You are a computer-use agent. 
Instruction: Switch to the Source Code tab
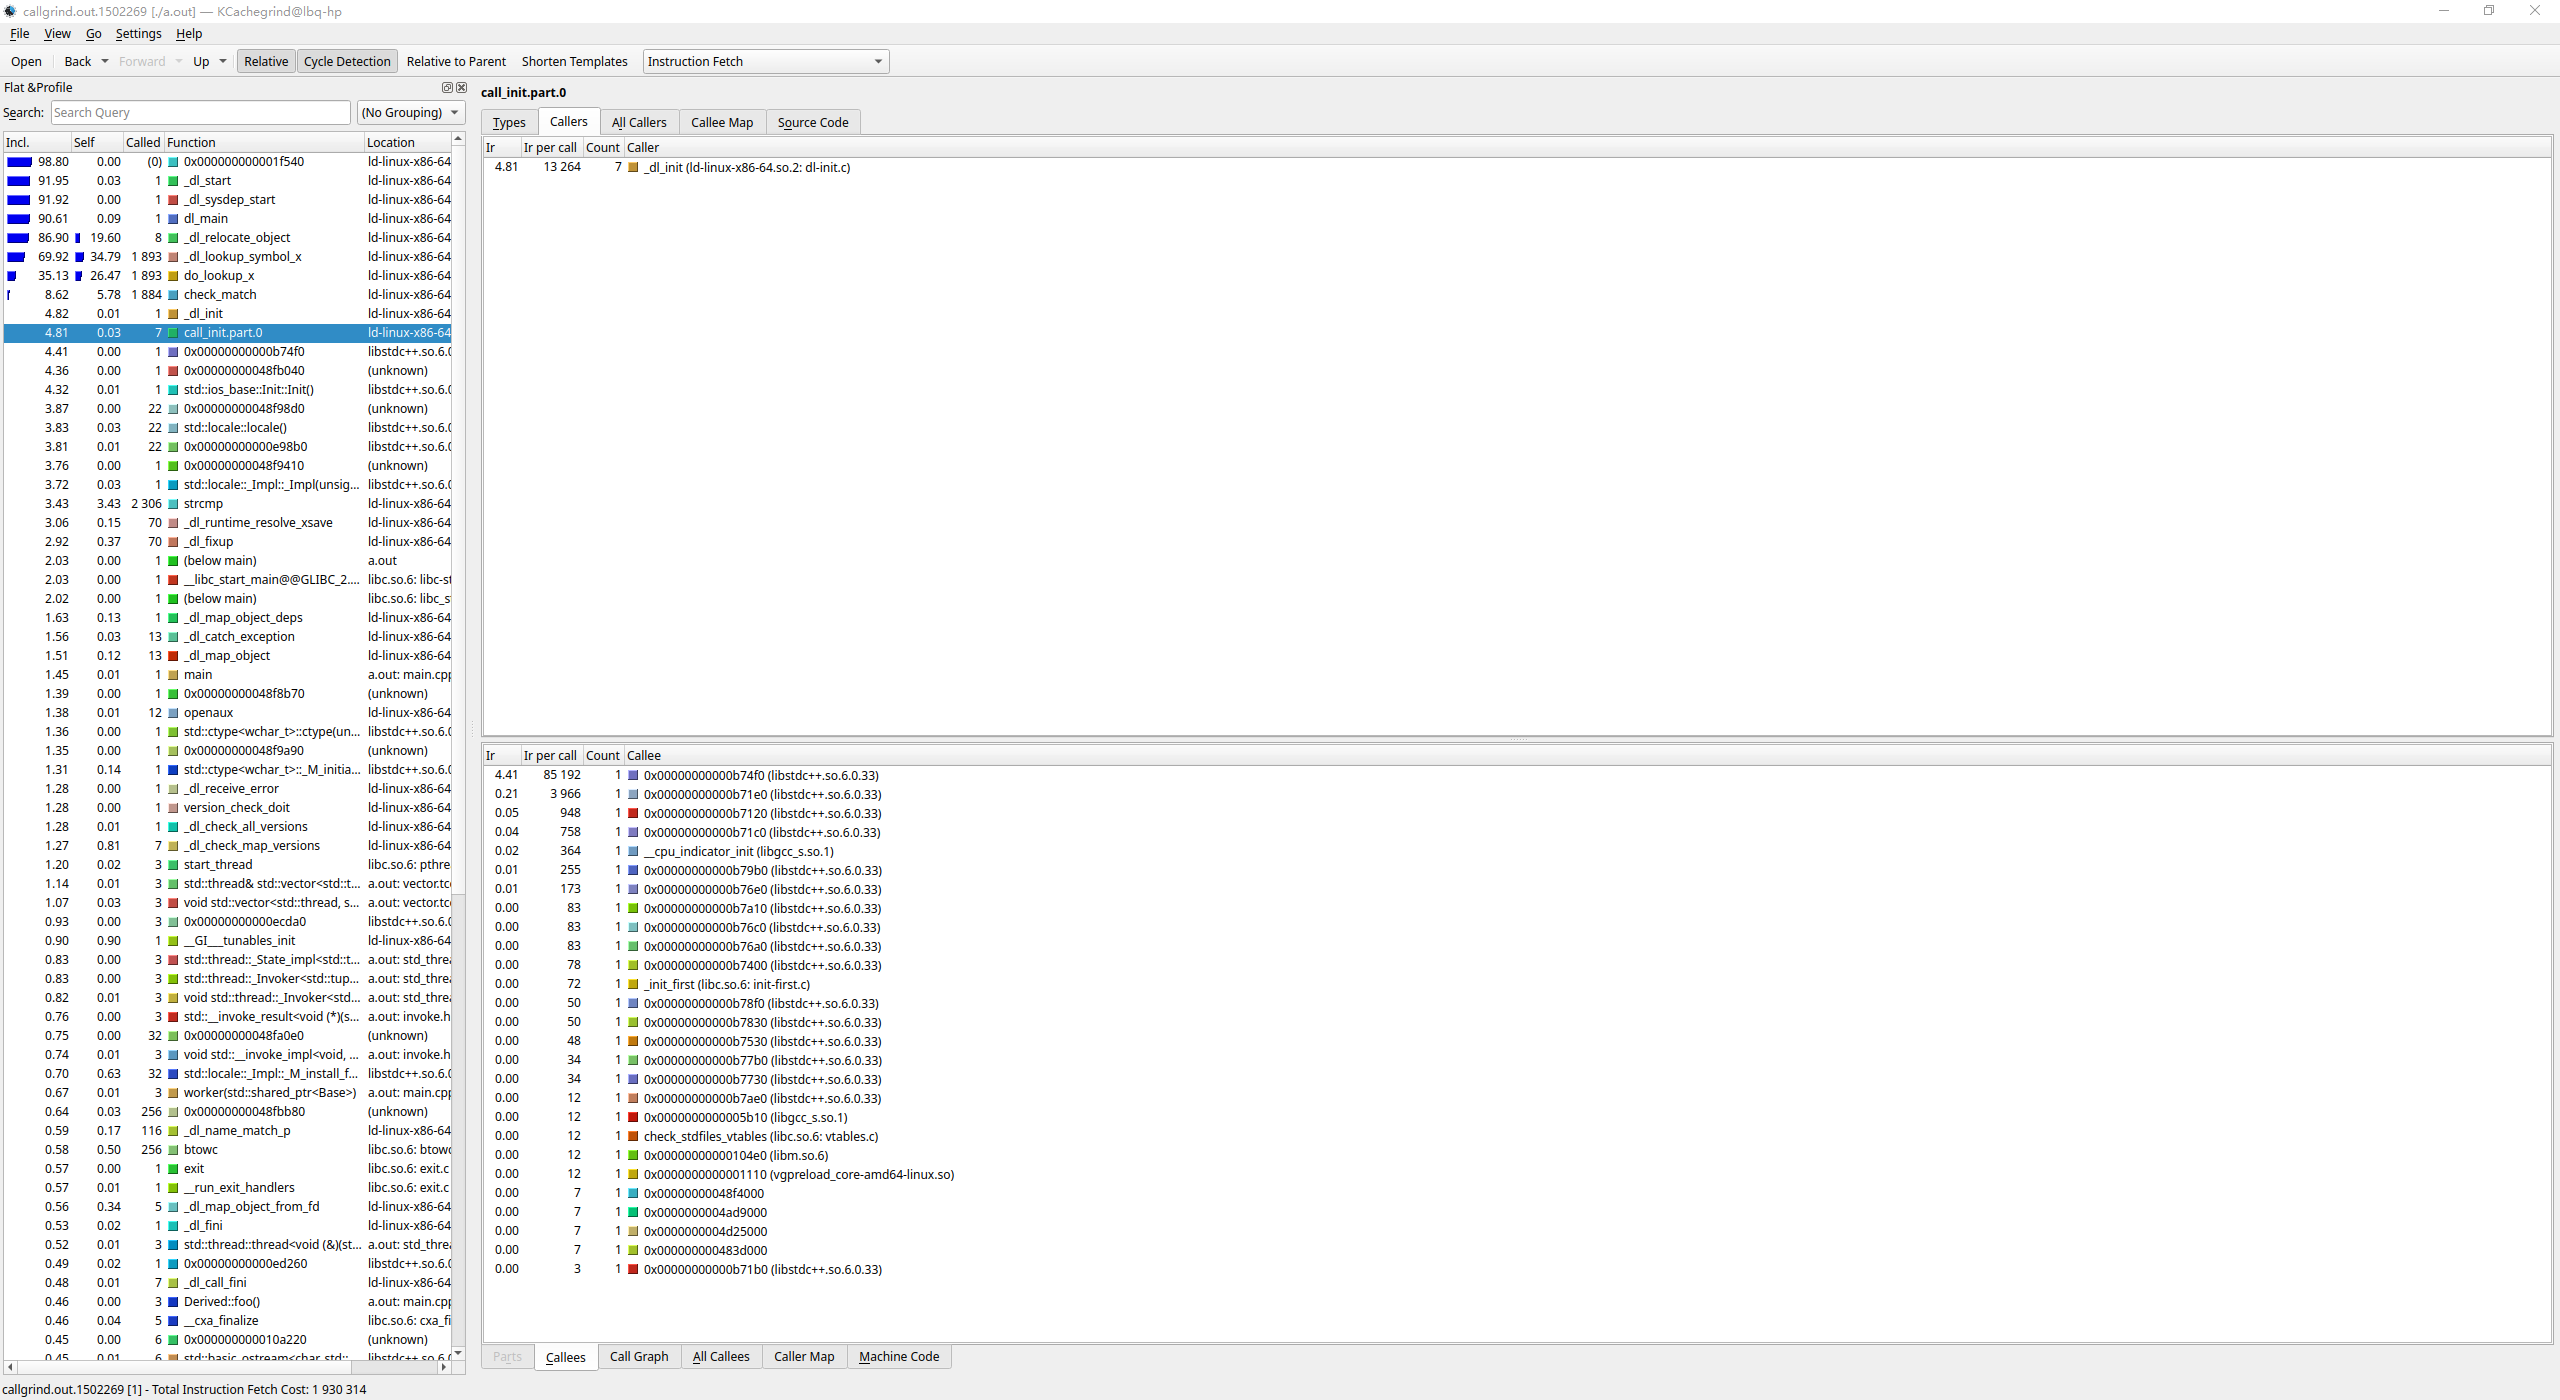[812, 122]
